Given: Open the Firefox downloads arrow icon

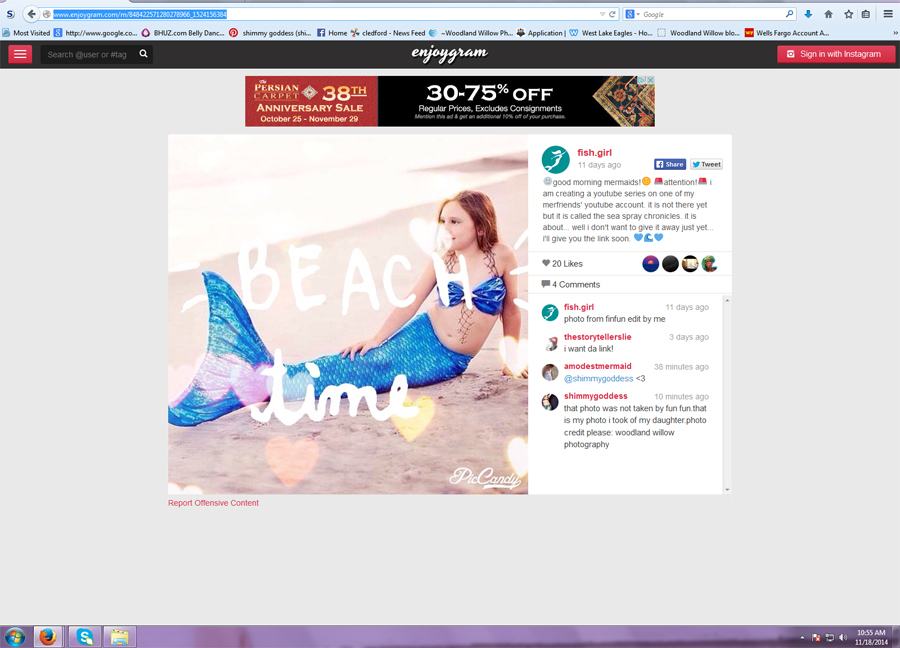Looking at the screenshot, I should tap(808, 14).
